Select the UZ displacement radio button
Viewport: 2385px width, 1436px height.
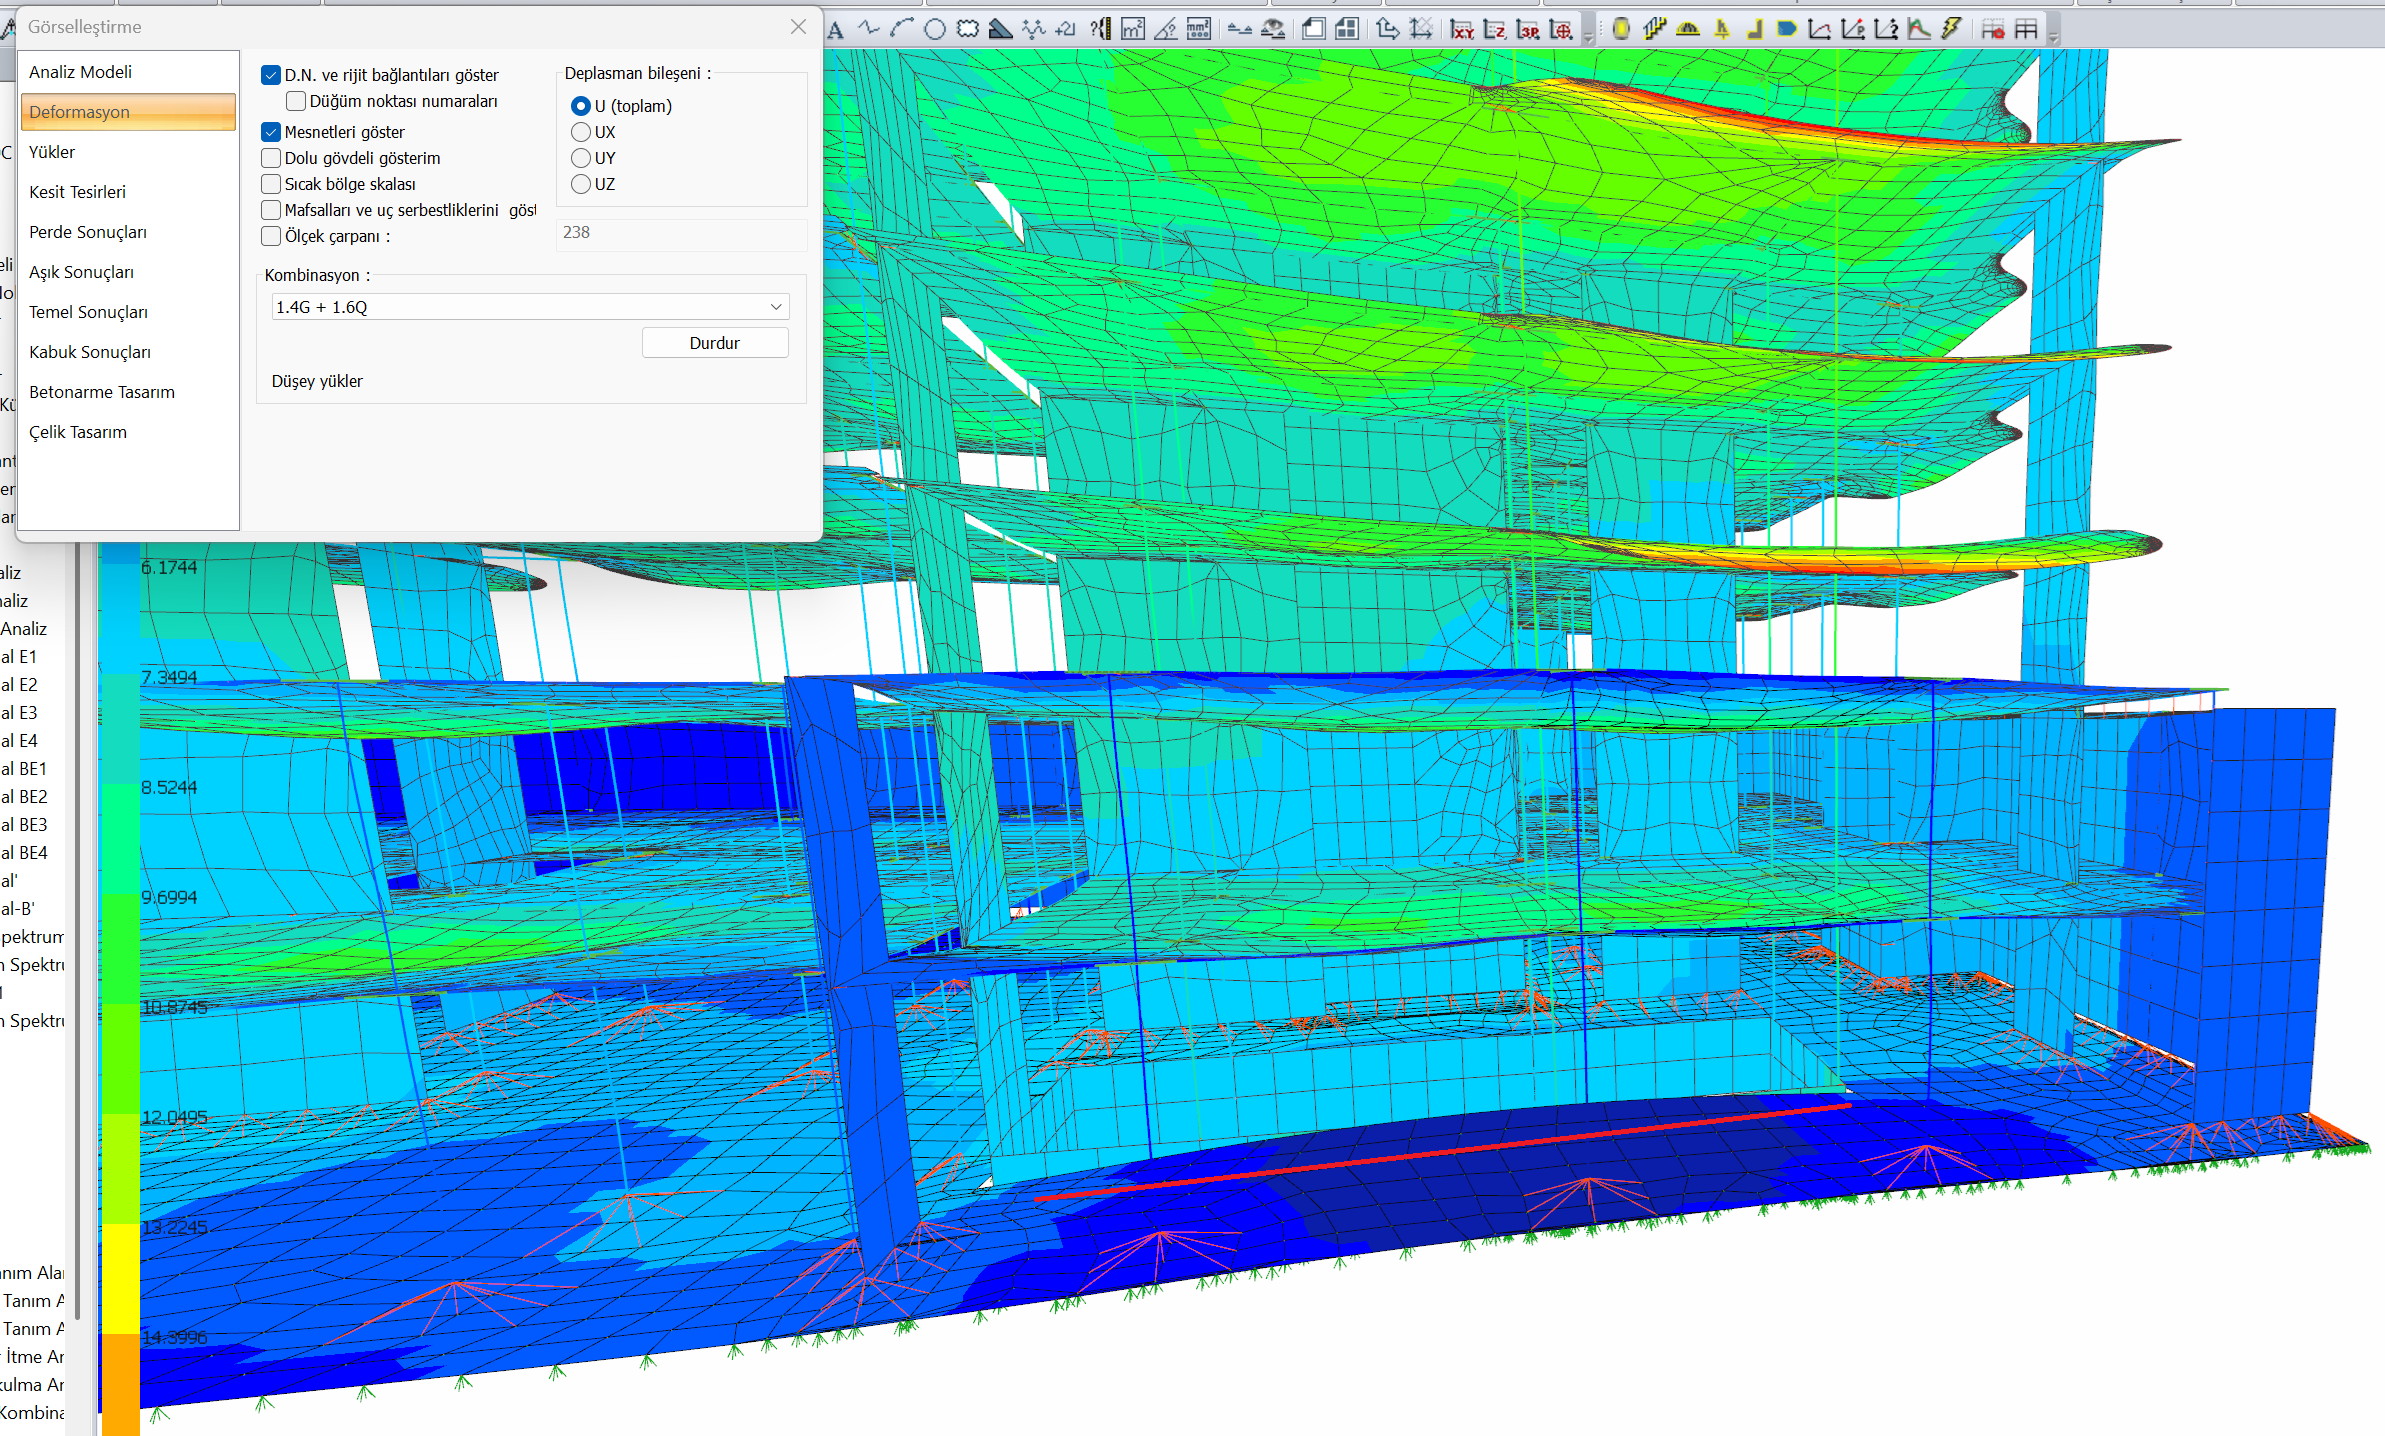pos(581,184)
